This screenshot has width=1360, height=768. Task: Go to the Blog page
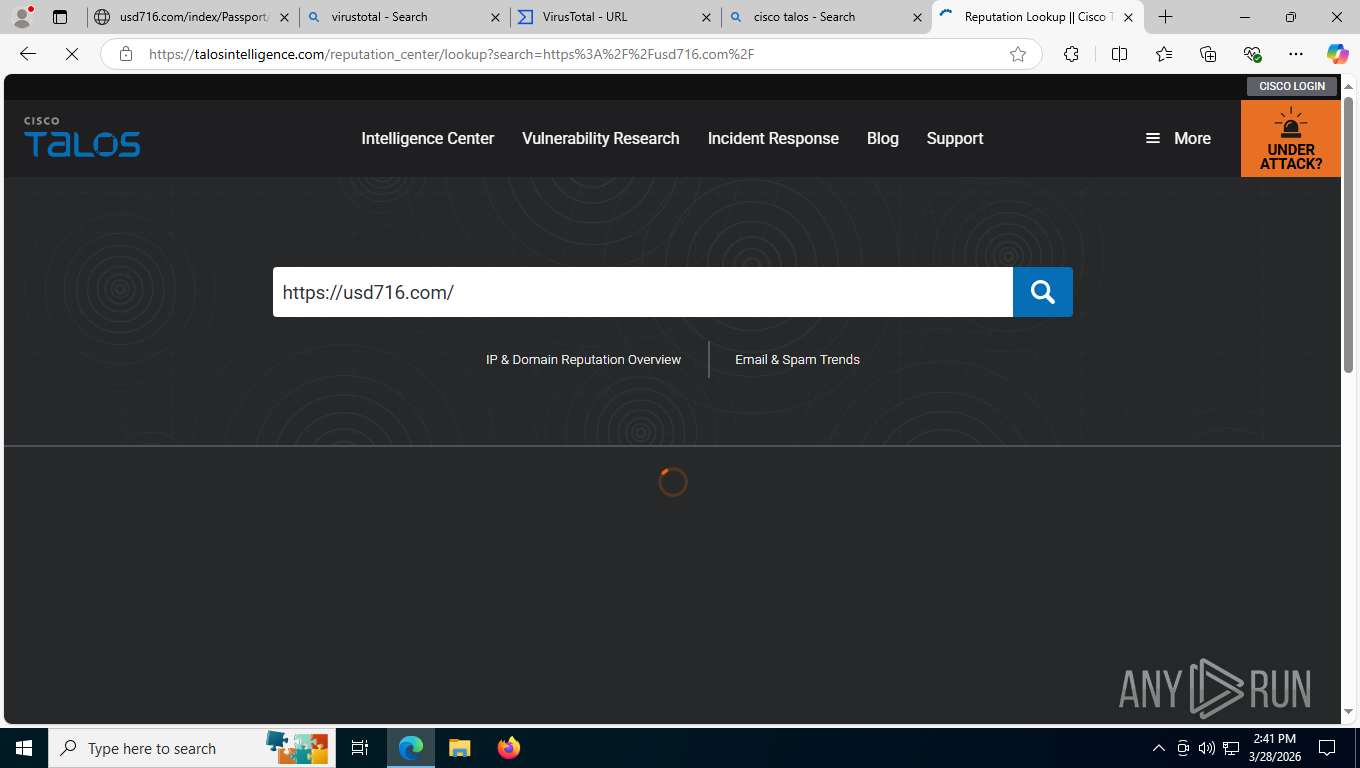coord(883,138)
